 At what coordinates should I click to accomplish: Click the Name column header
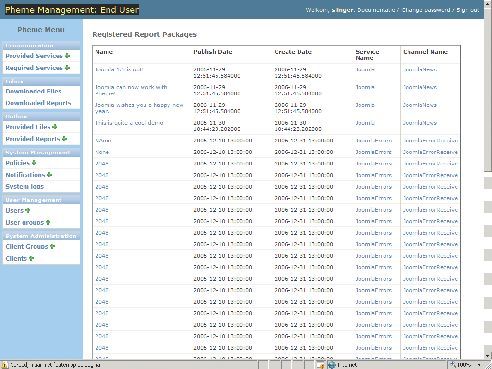(x=104, y=52)
